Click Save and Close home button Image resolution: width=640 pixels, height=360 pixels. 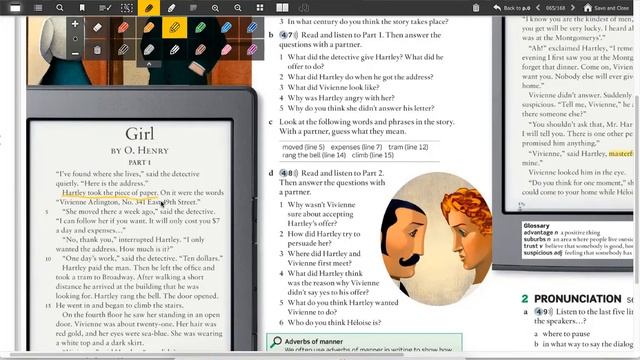(606, 8)
